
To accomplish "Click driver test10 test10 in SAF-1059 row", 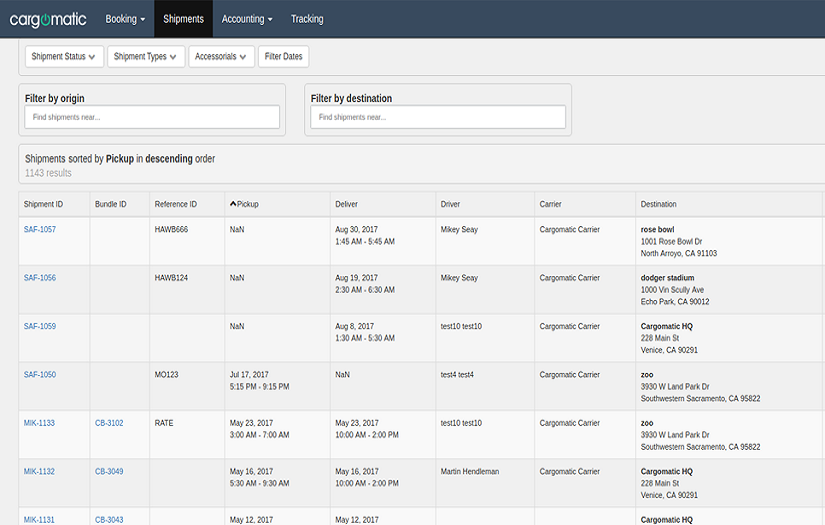I will (x=461, y=326).
